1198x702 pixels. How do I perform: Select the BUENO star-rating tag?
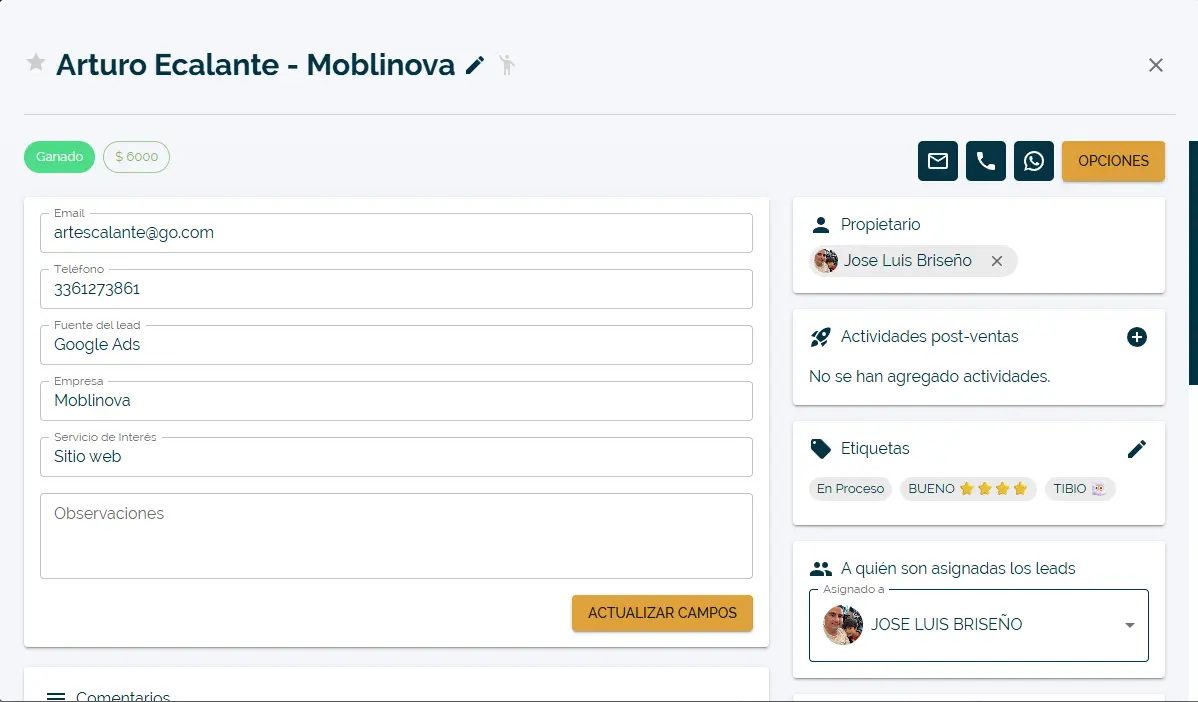(968, 489)
